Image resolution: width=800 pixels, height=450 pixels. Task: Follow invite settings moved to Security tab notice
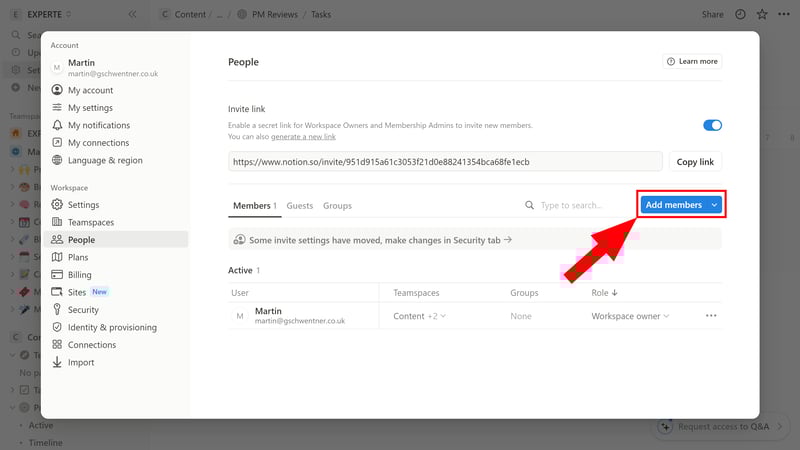(474, 240)
